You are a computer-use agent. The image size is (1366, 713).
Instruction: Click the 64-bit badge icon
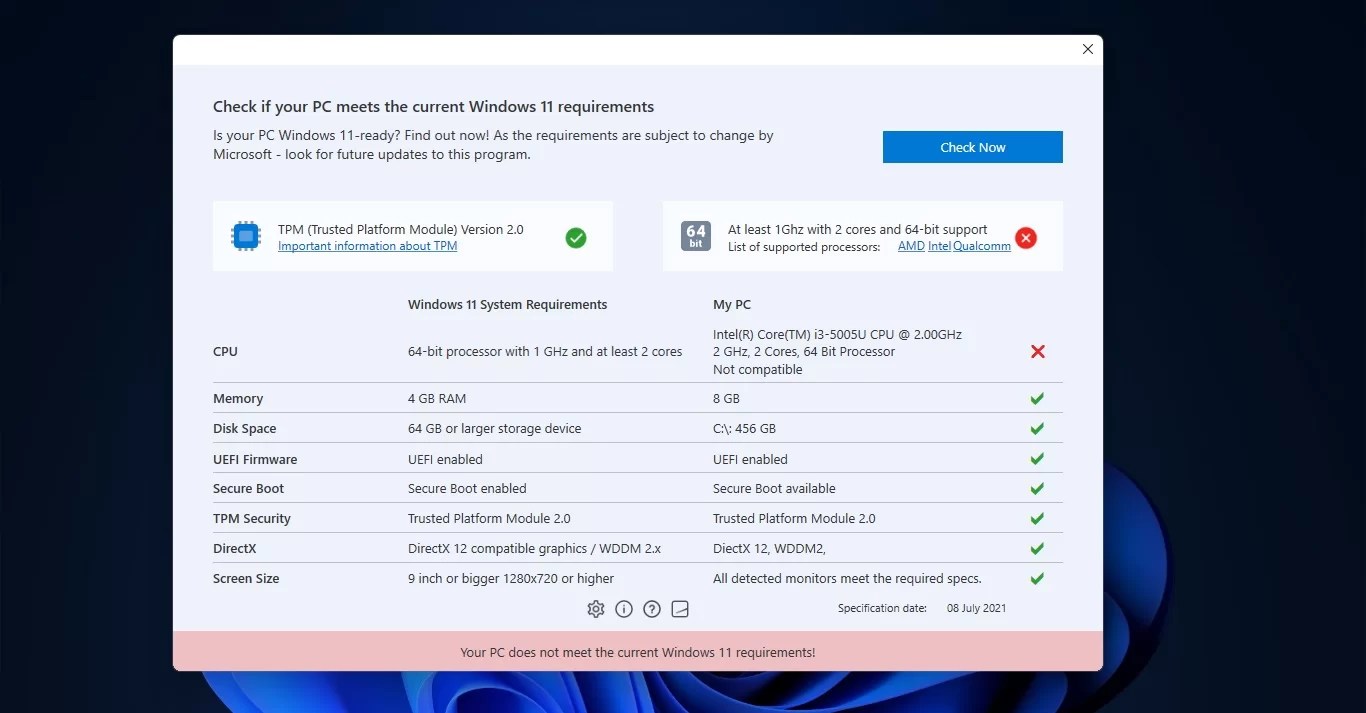696,236
